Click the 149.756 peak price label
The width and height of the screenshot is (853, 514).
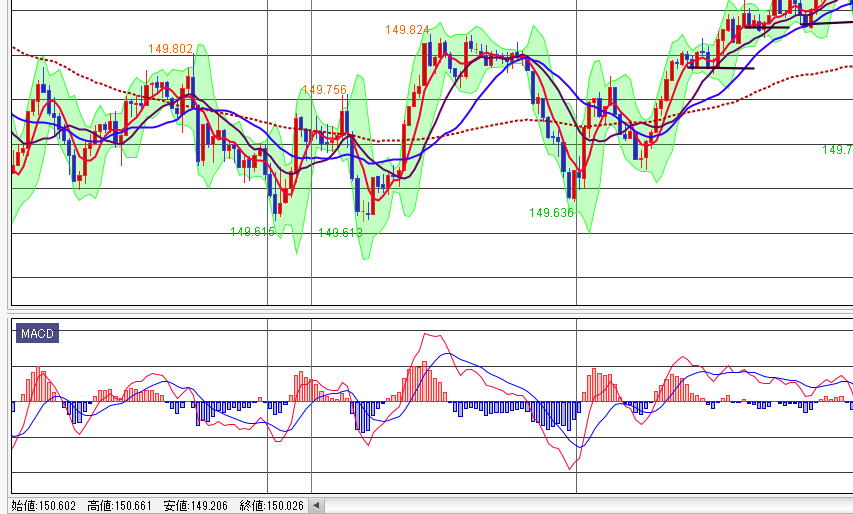coord(324,90)
